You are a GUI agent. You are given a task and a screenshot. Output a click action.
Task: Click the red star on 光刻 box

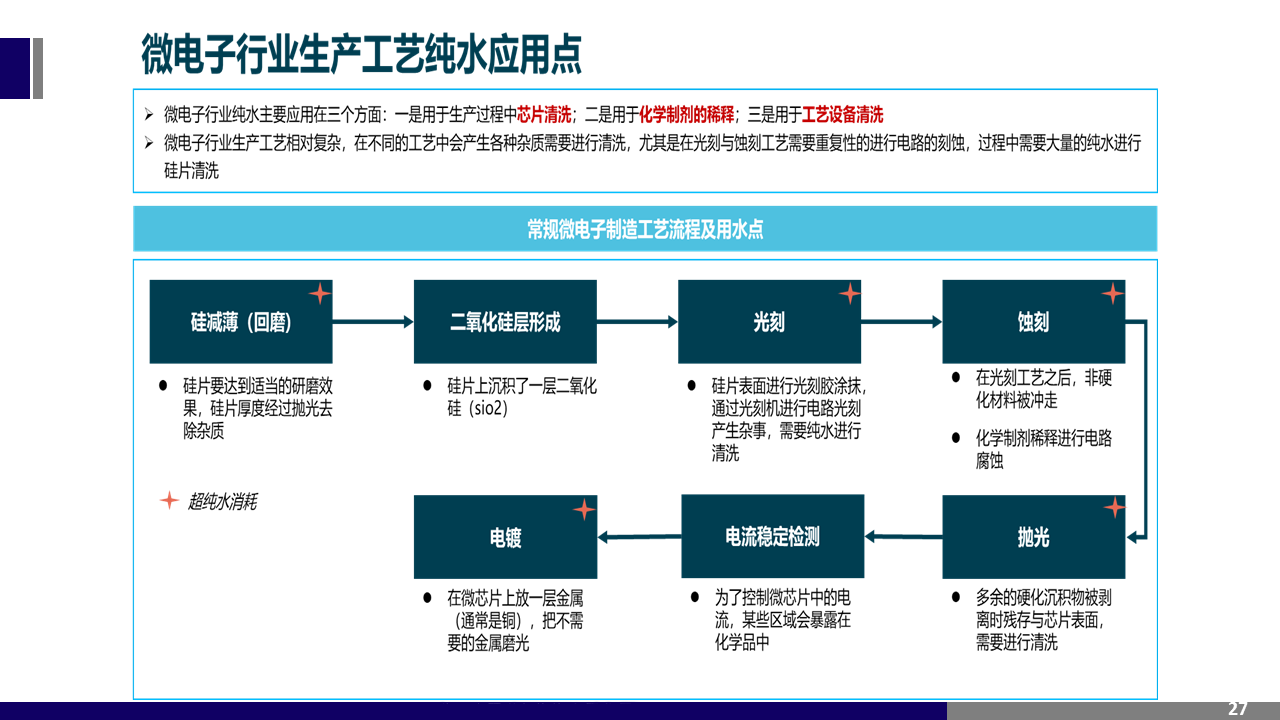click(x=849, y=294)
